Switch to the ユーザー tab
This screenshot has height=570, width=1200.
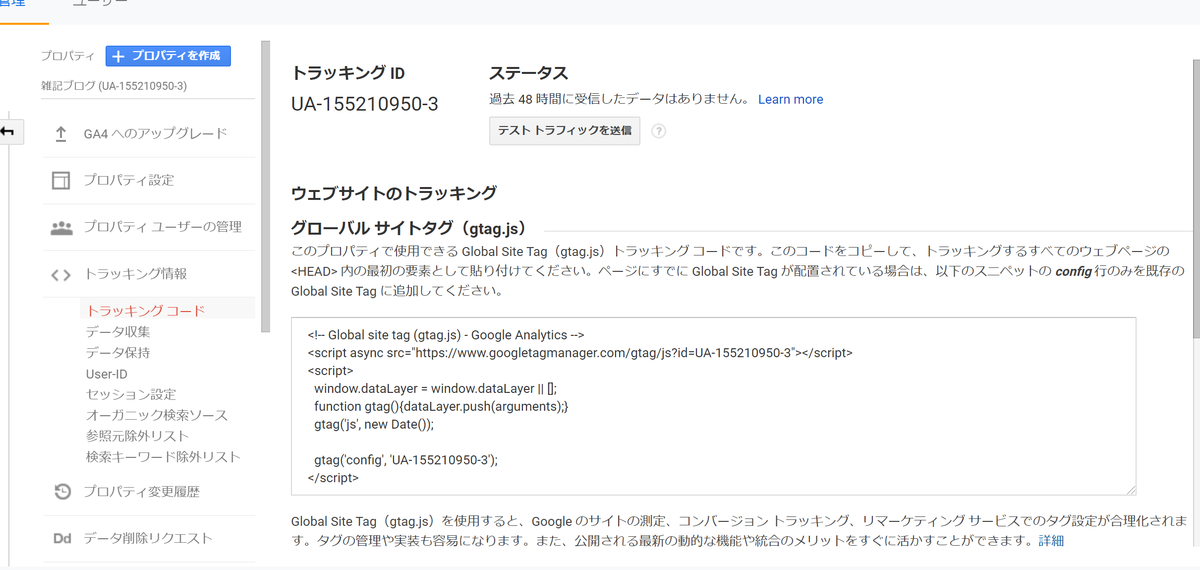coord(100,5)
